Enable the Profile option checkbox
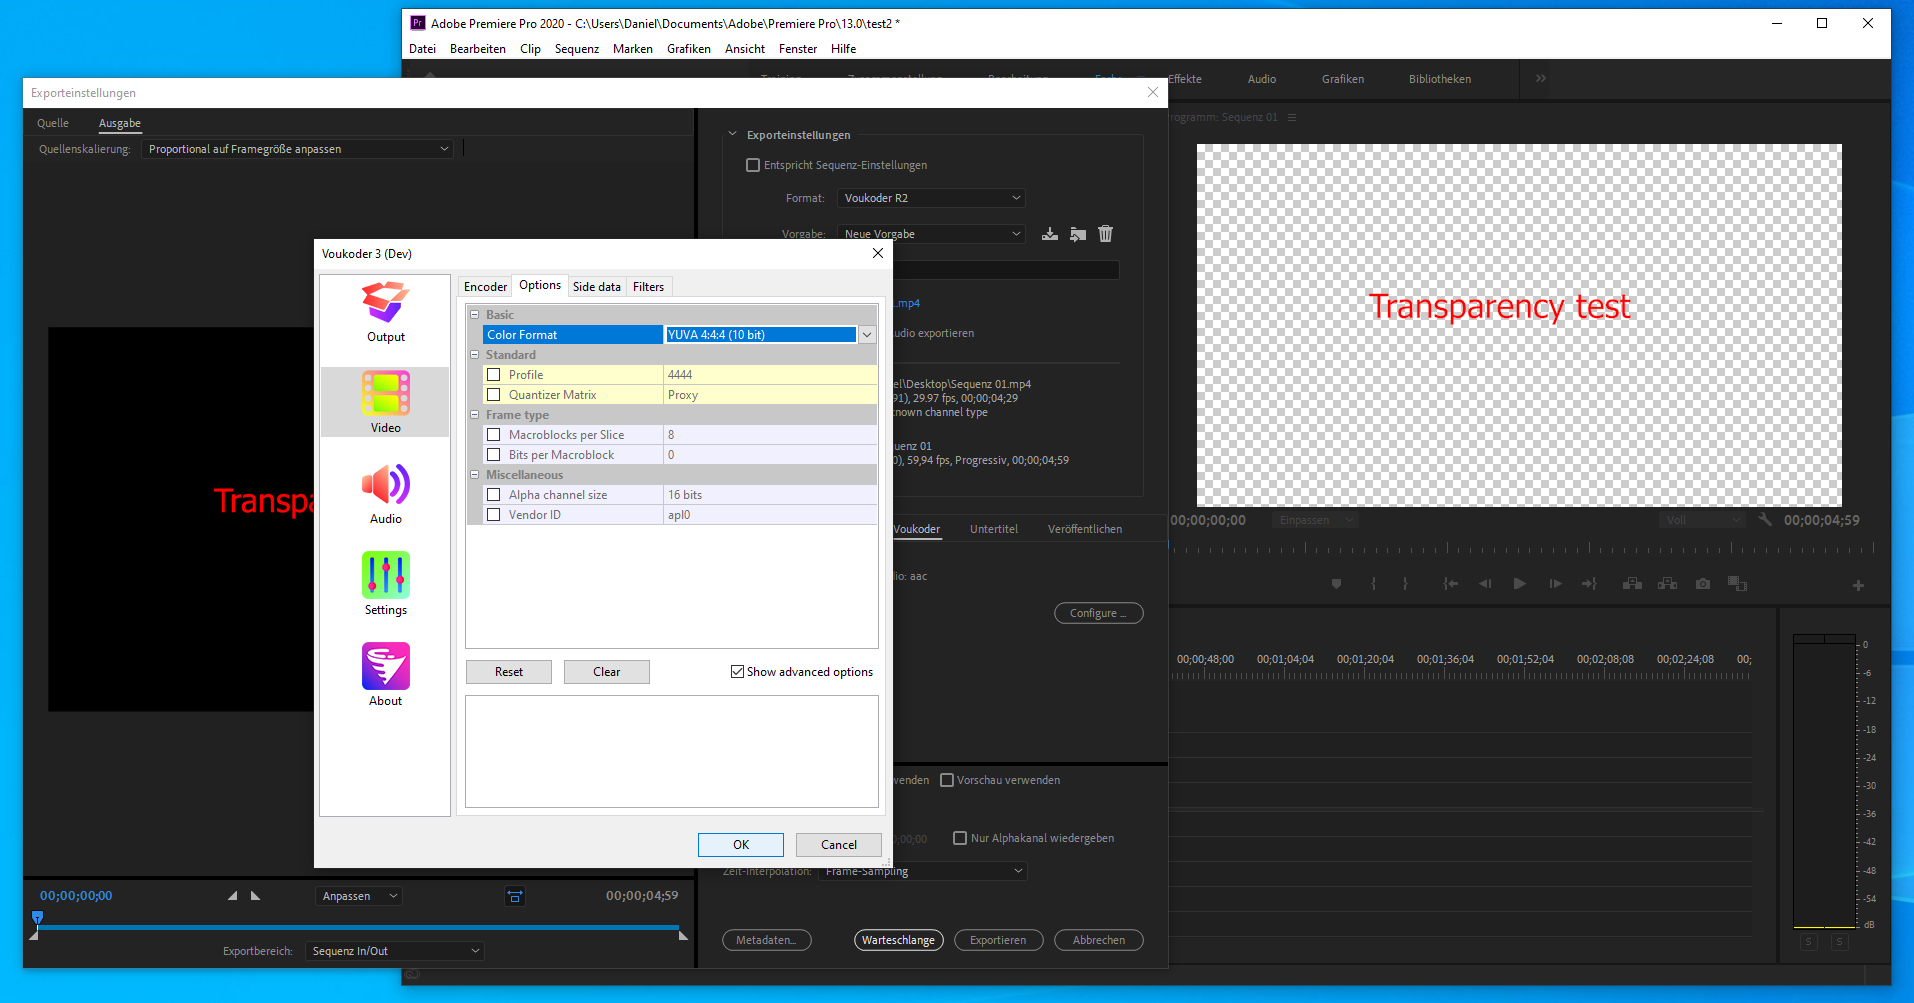 click(494, 375)
